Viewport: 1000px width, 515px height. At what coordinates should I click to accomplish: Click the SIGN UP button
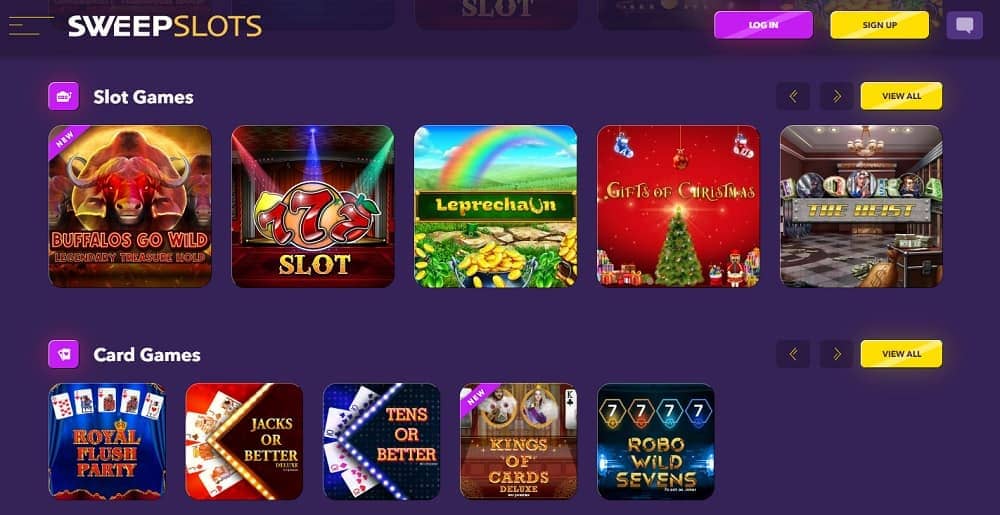tap(879, 25)
